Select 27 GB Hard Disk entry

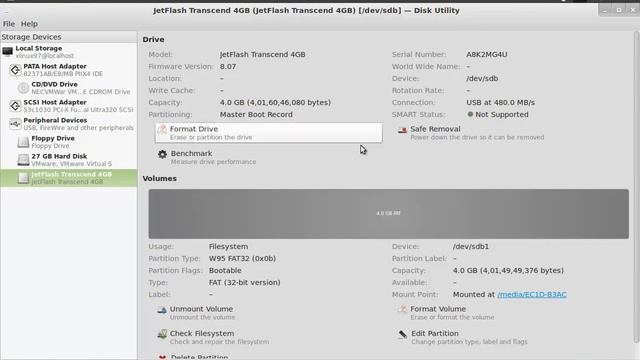pos(69,160)
